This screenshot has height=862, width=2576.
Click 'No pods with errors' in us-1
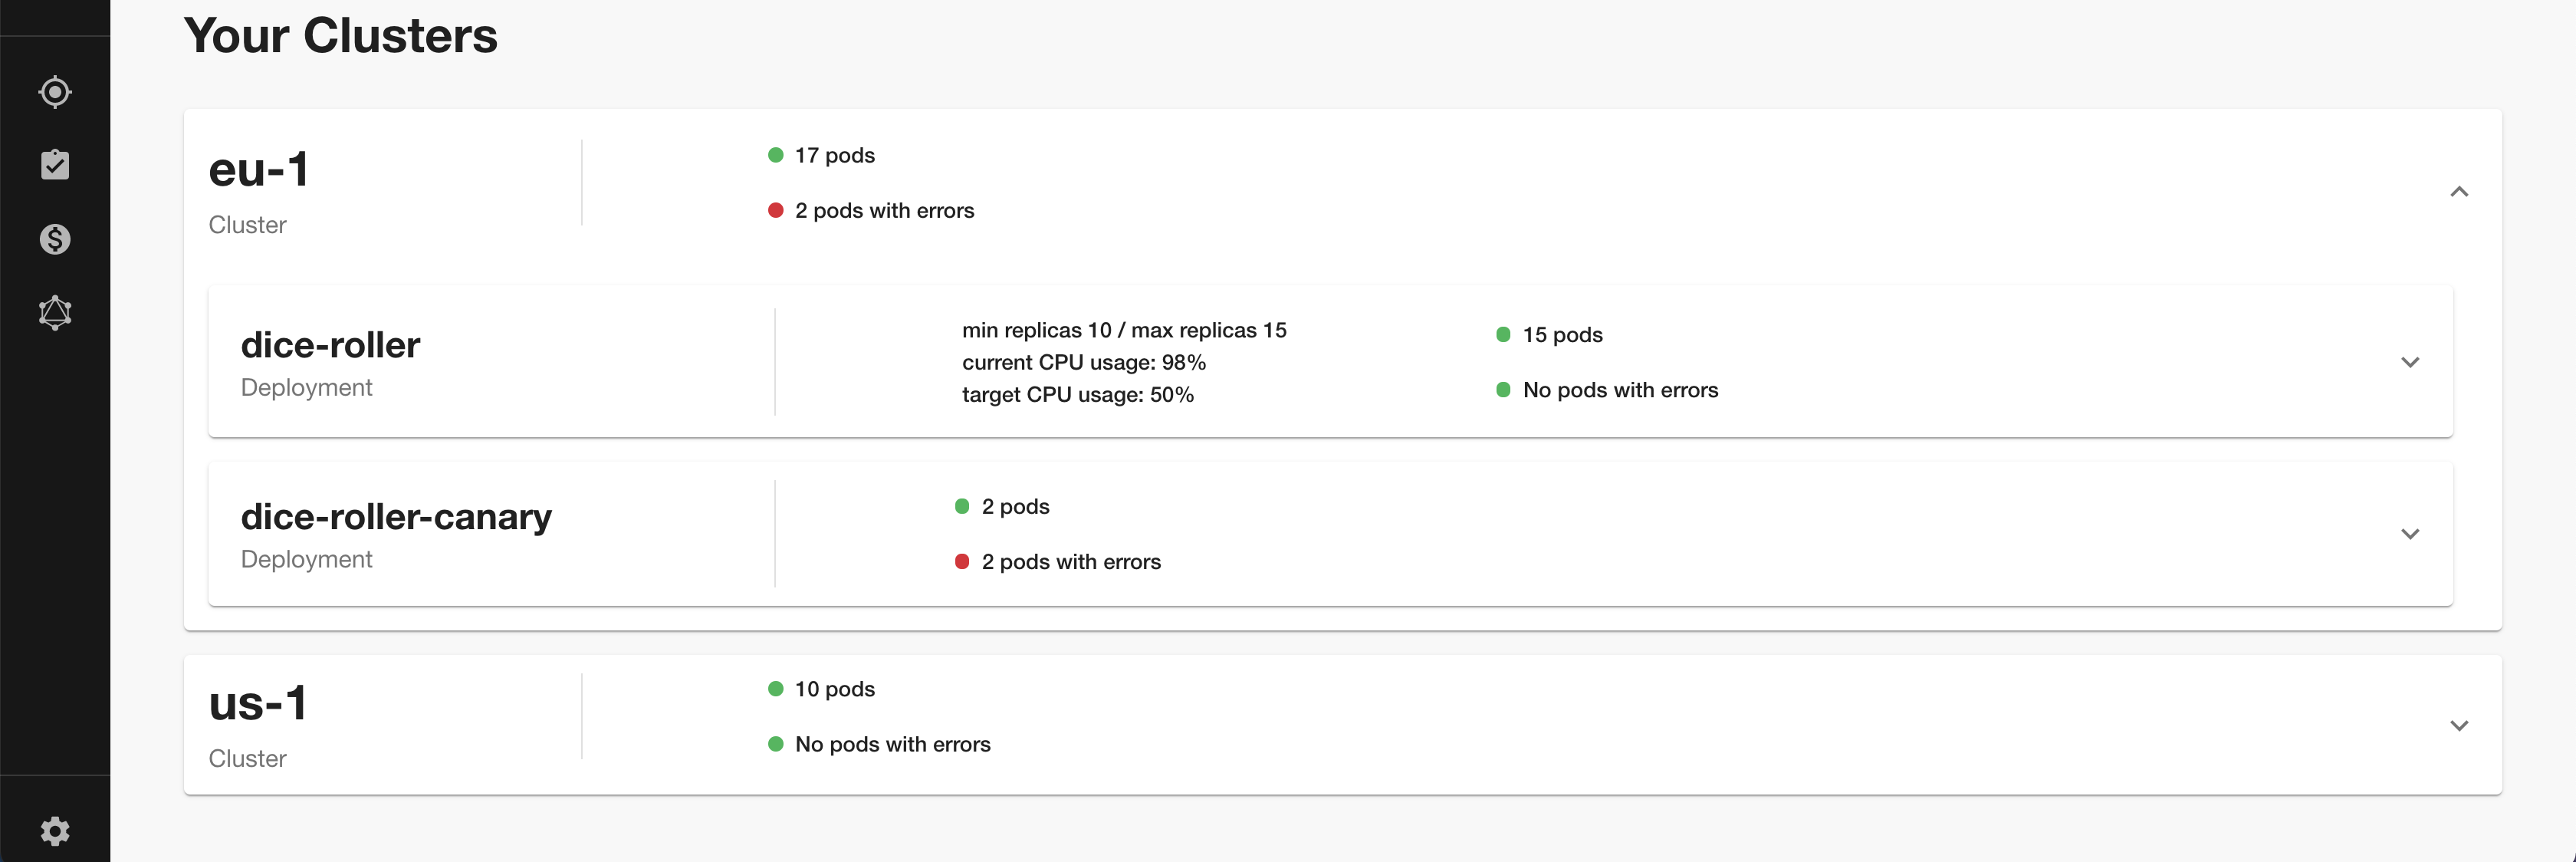[x=892, y=745]
